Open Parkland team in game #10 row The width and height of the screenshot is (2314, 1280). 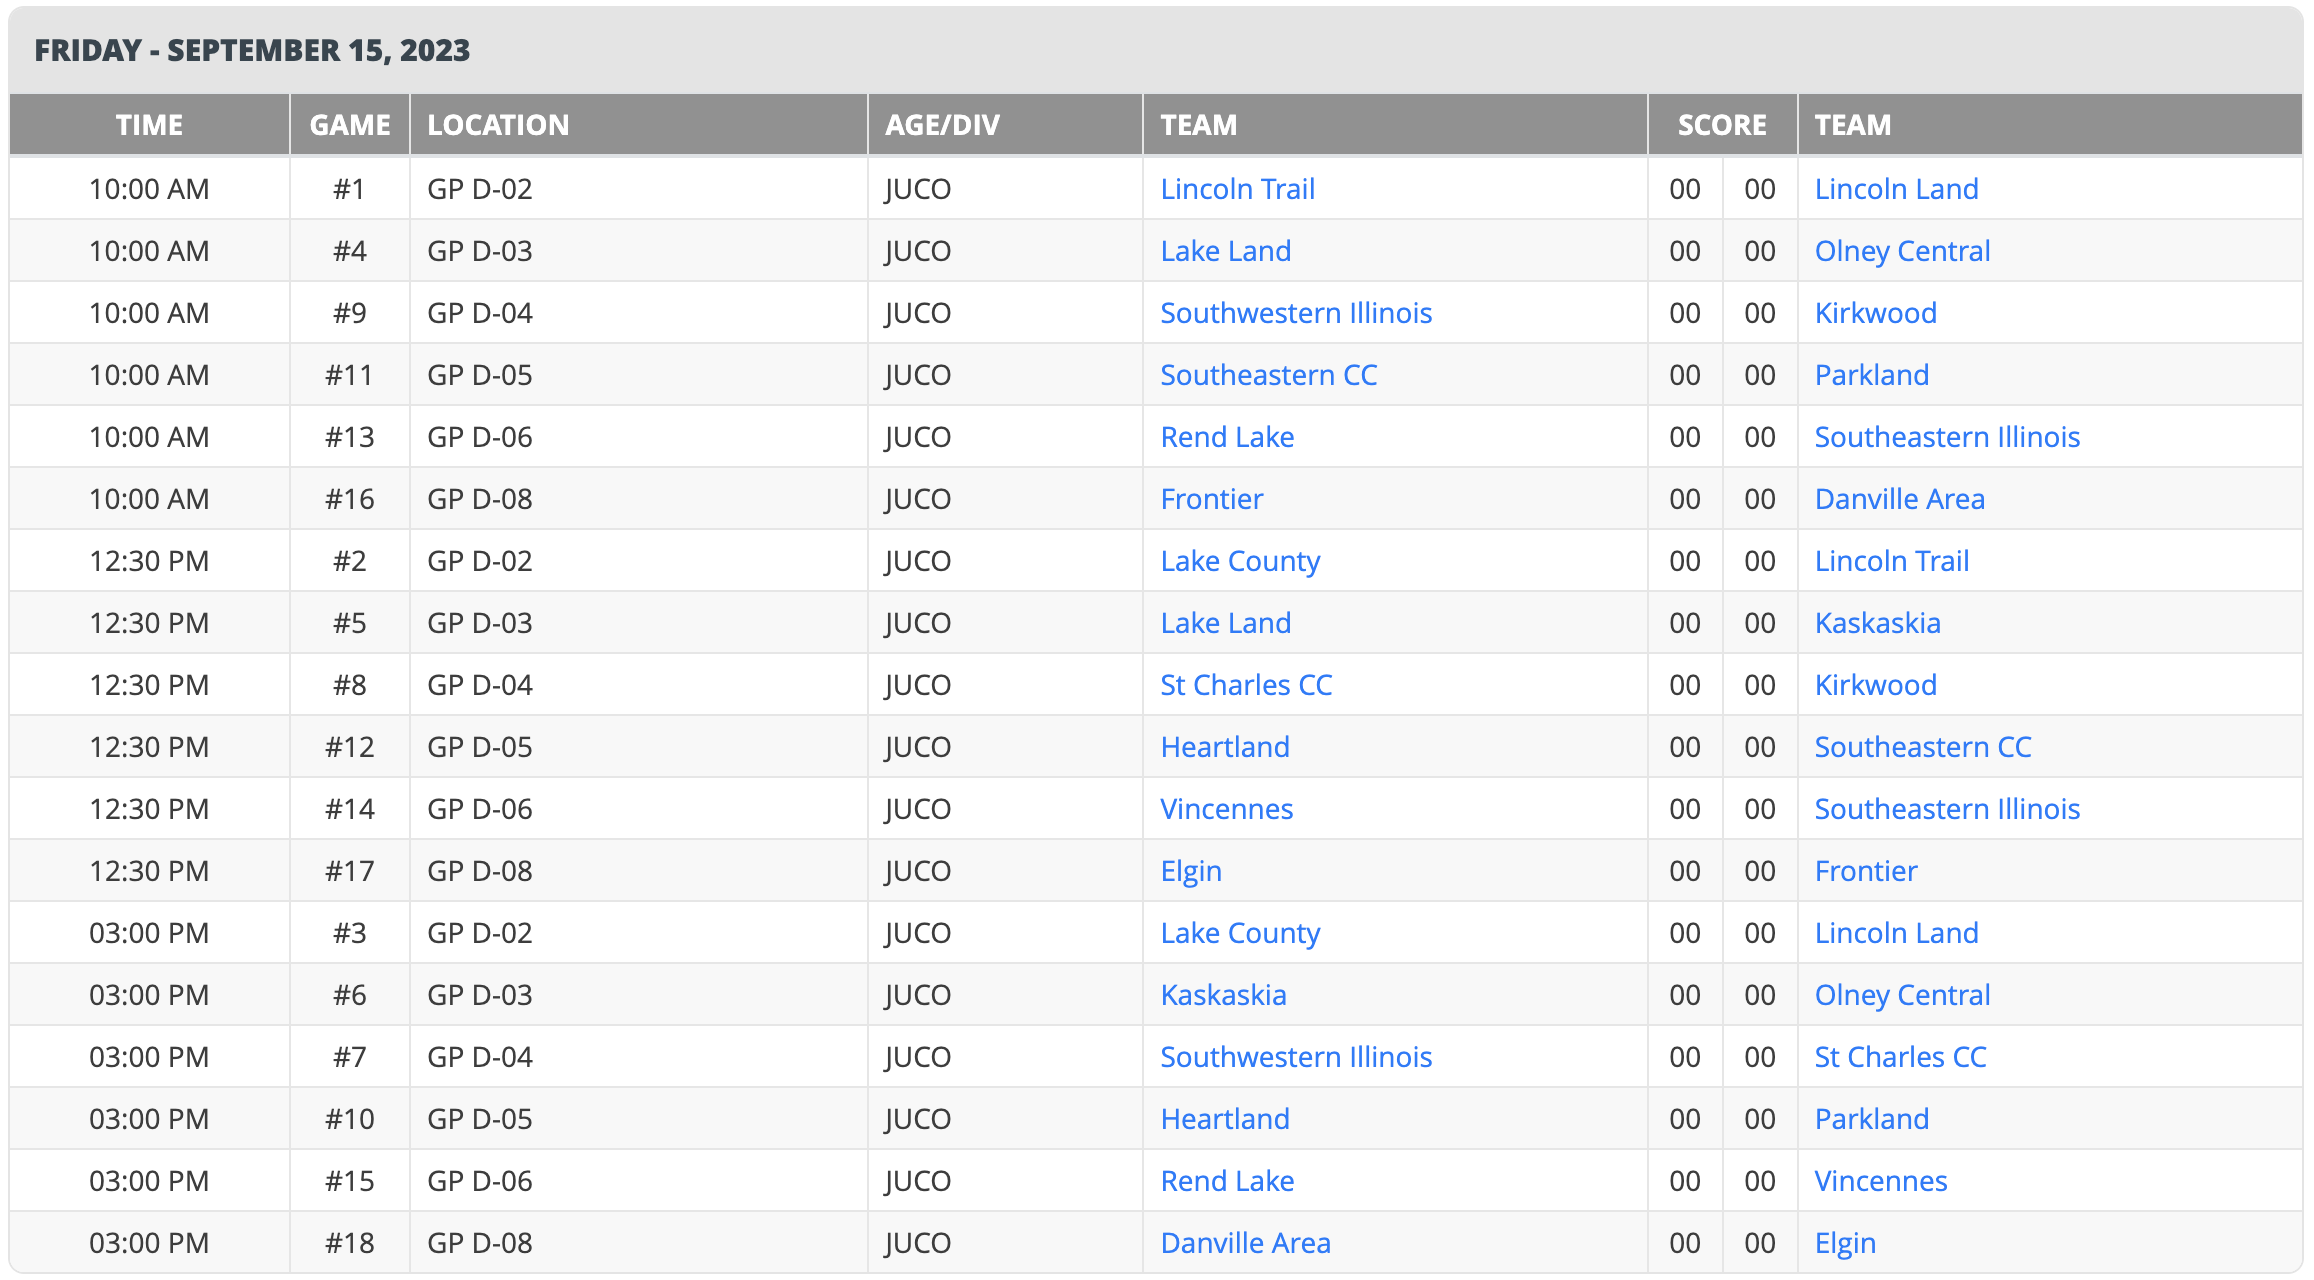(1871, 1119)
